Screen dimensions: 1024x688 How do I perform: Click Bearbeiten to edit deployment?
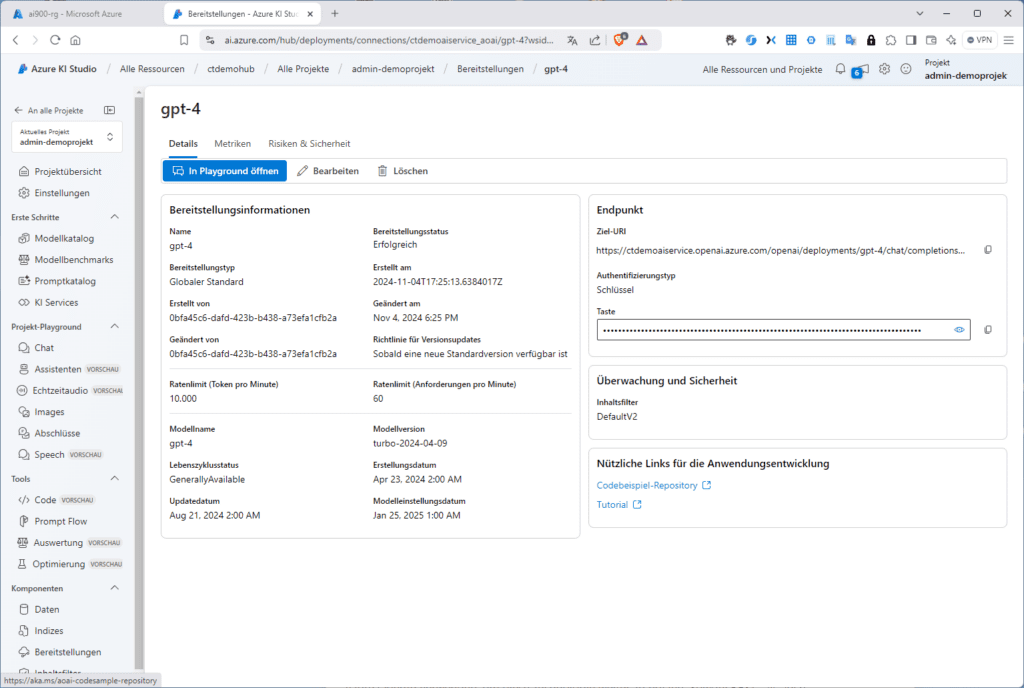coord(328,171)
